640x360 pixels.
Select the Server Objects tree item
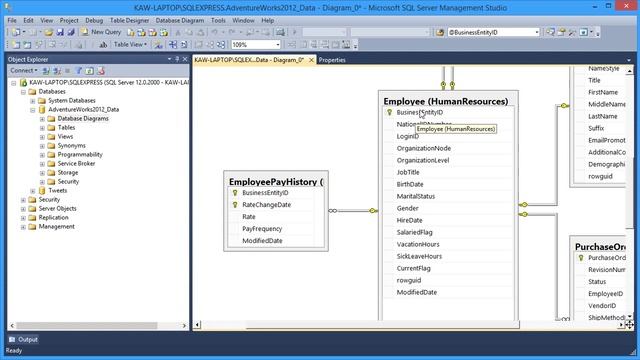click(57, 208)
